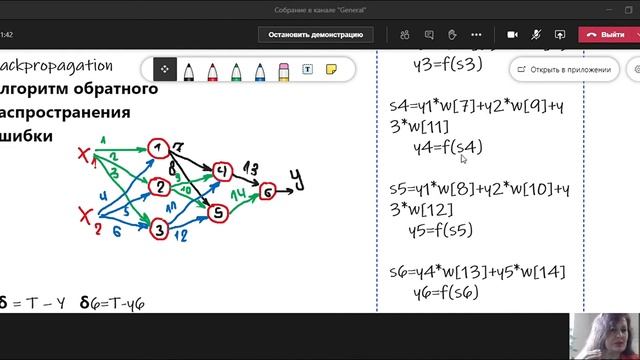Click neuron node 1 in the diagram
This screenshot has height=360, width=640.
(x=158, y=149)
